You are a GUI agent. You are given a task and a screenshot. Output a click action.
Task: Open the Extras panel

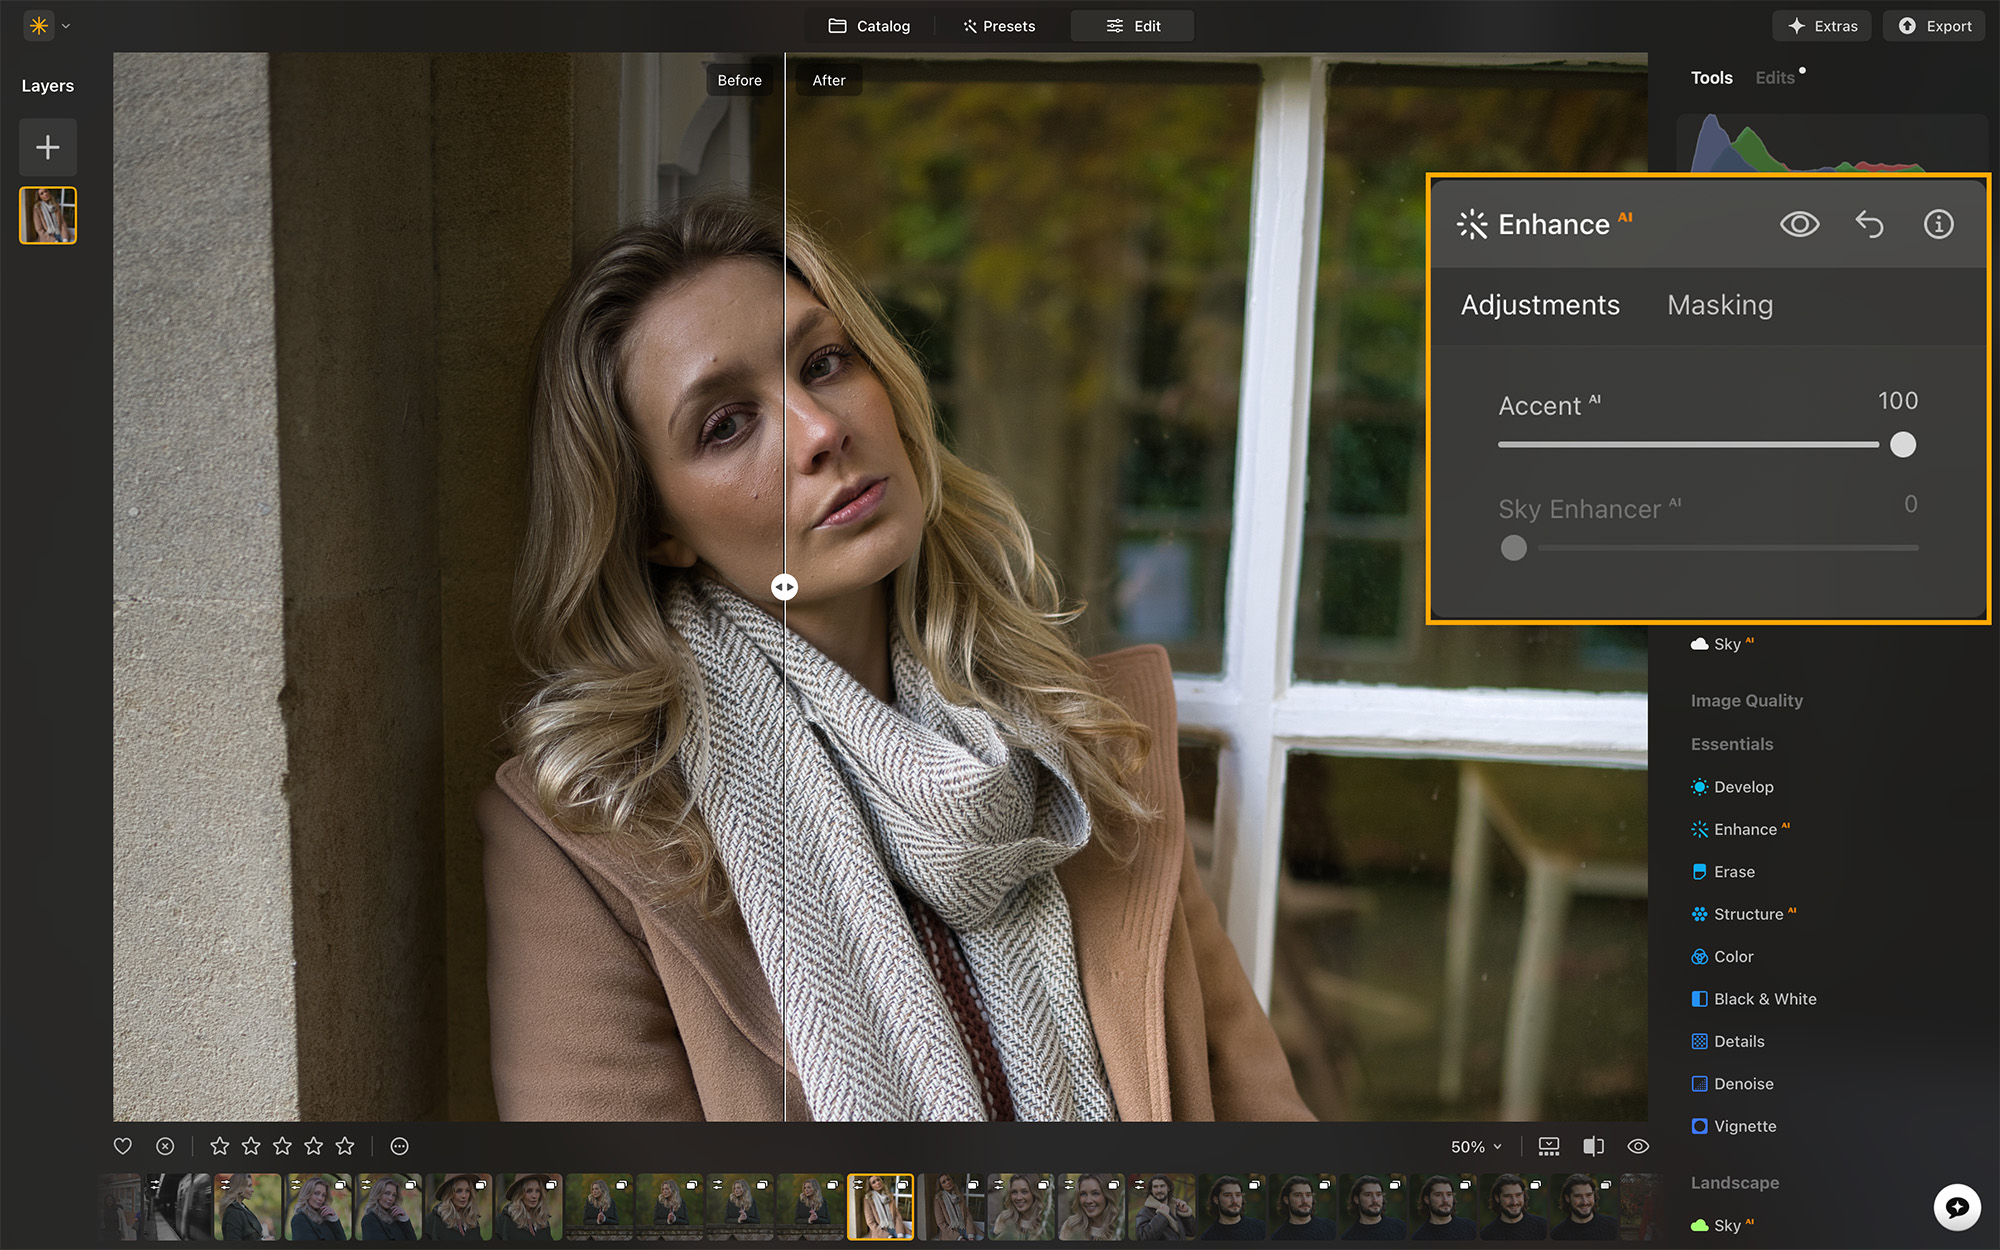point(1823,26)
